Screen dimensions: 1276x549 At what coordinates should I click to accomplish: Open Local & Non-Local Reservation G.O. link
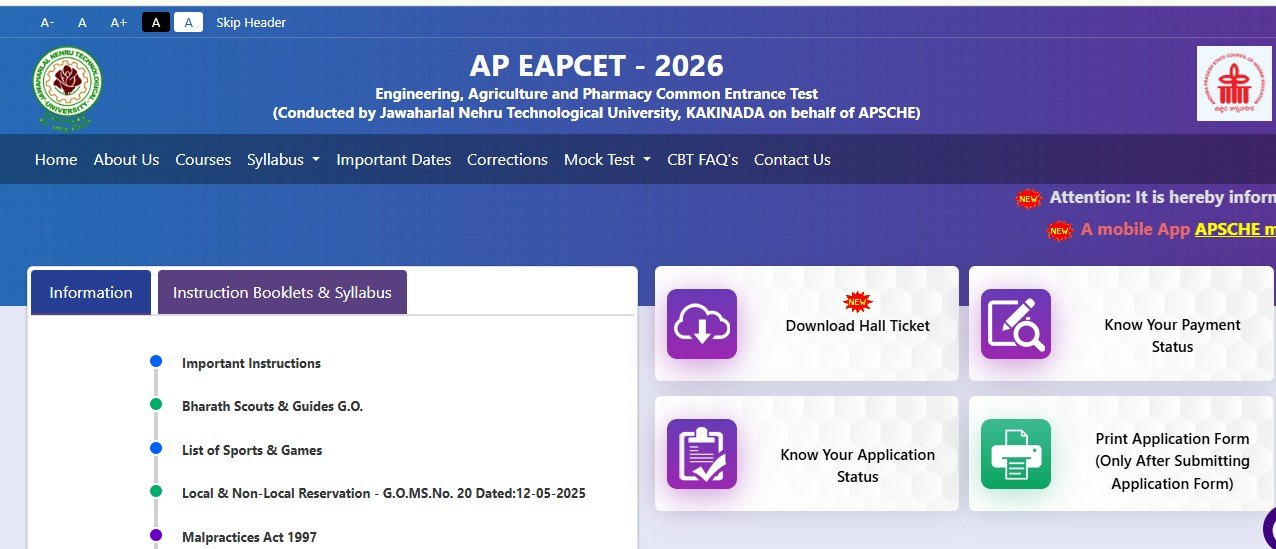tap(384, 493)
